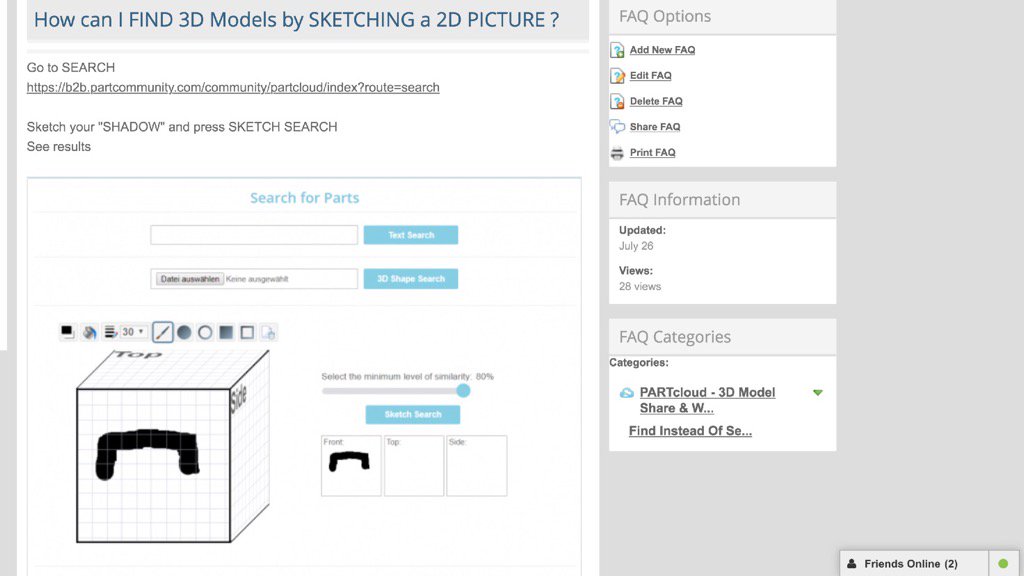Select the Front view sketch thumbnail

click(351, 466)
